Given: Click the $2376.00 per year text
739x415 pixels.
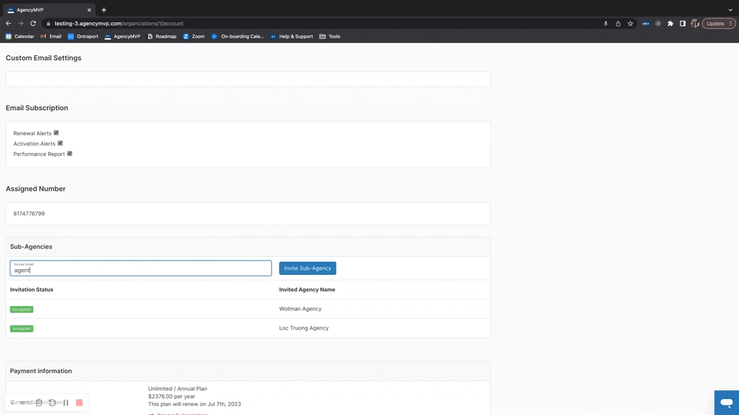Looking at the screenshot, I should (172, 397).
